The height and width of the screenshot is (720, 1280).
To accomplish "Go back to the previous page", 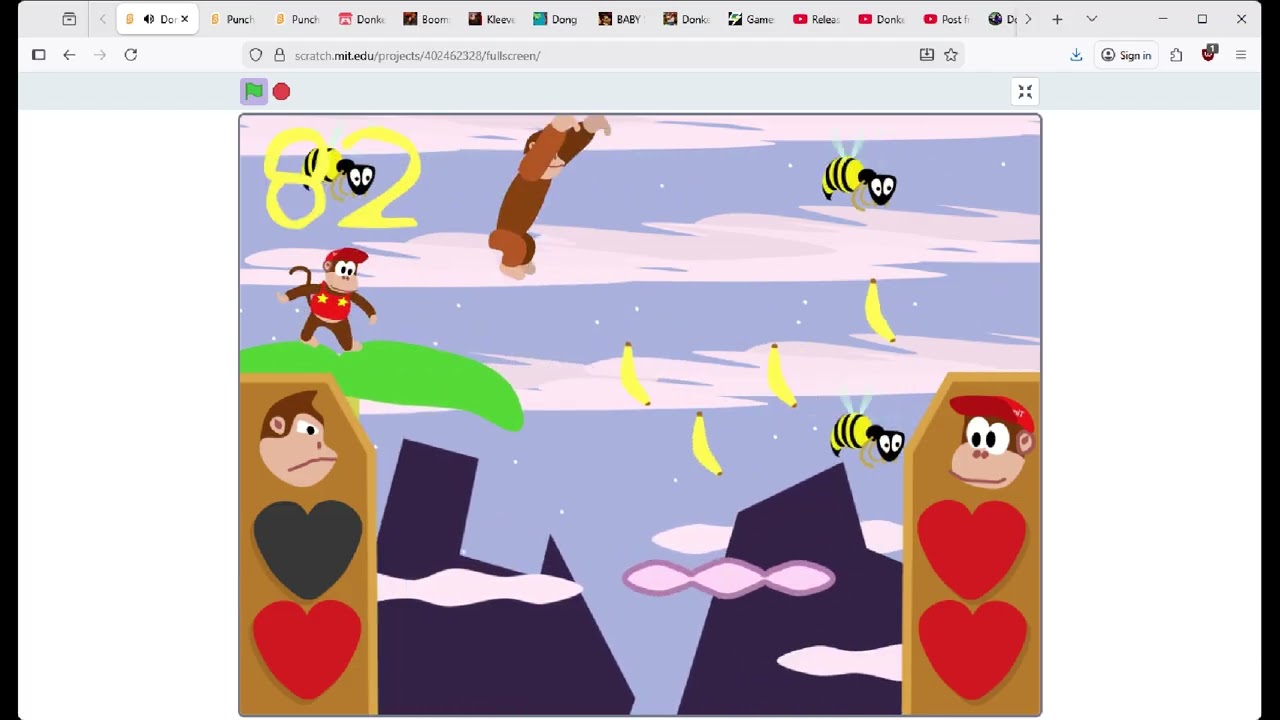I will click(x=69, y=55).
